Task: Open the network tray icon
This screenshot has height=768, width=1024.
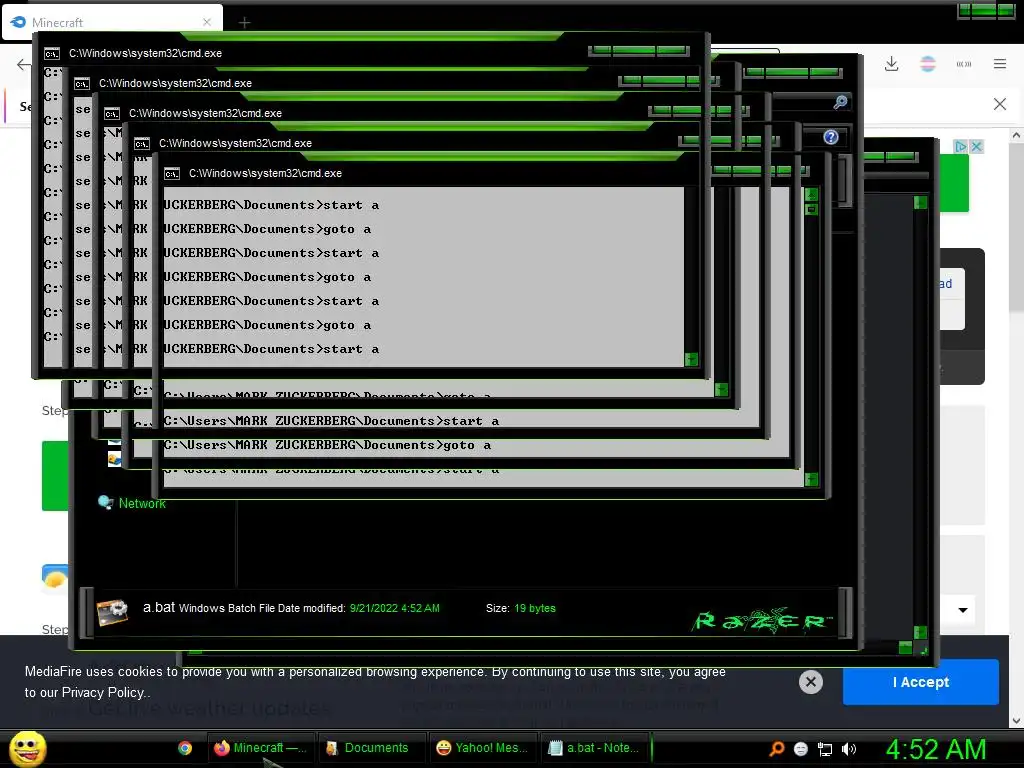Action: click(x=825, y=749)
